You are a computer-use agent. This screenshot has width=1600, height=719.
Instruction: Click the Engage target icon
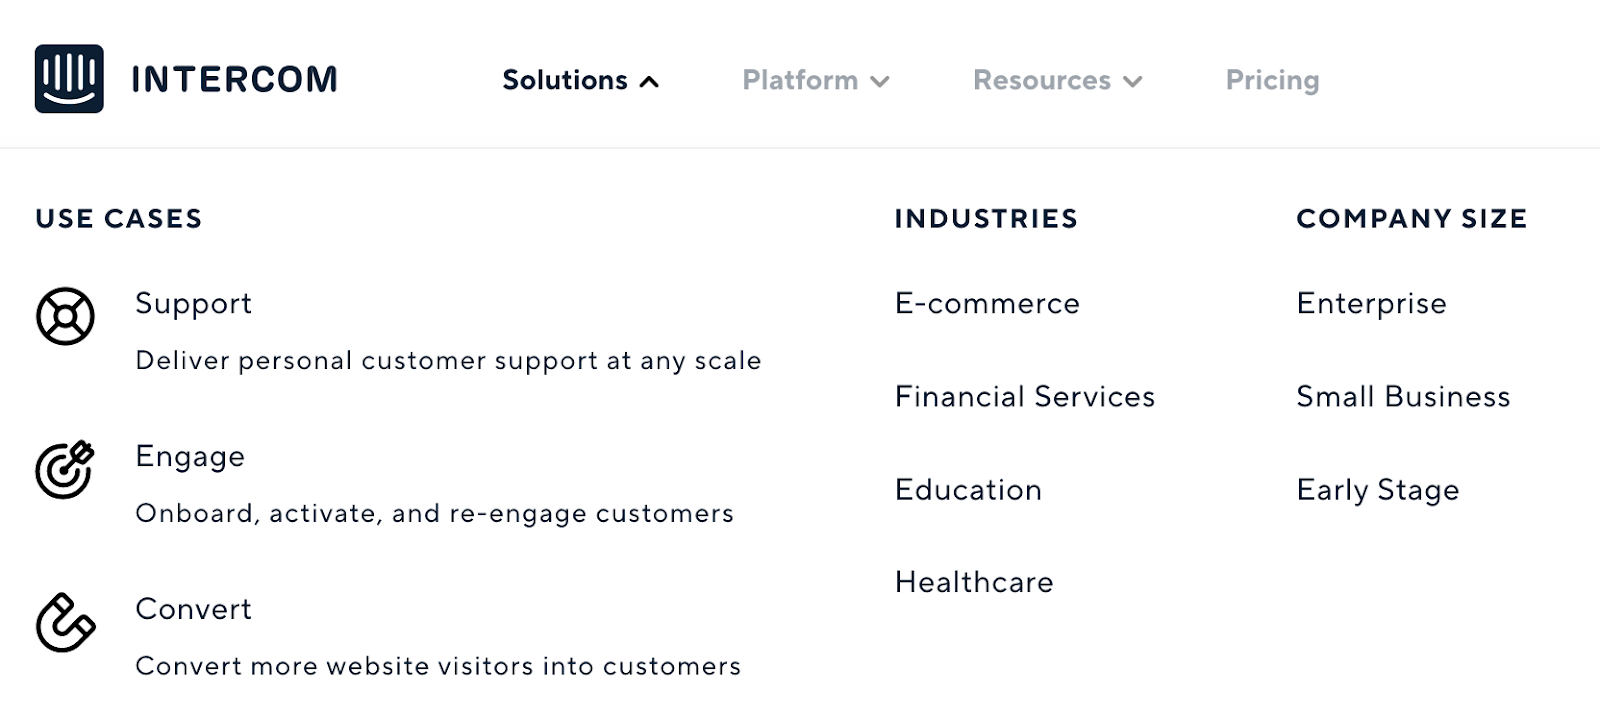[65, 469]
